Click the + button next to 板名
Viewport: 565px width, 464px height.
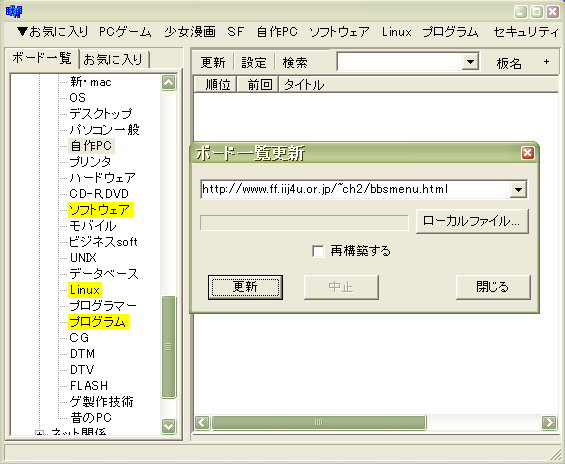546,62
